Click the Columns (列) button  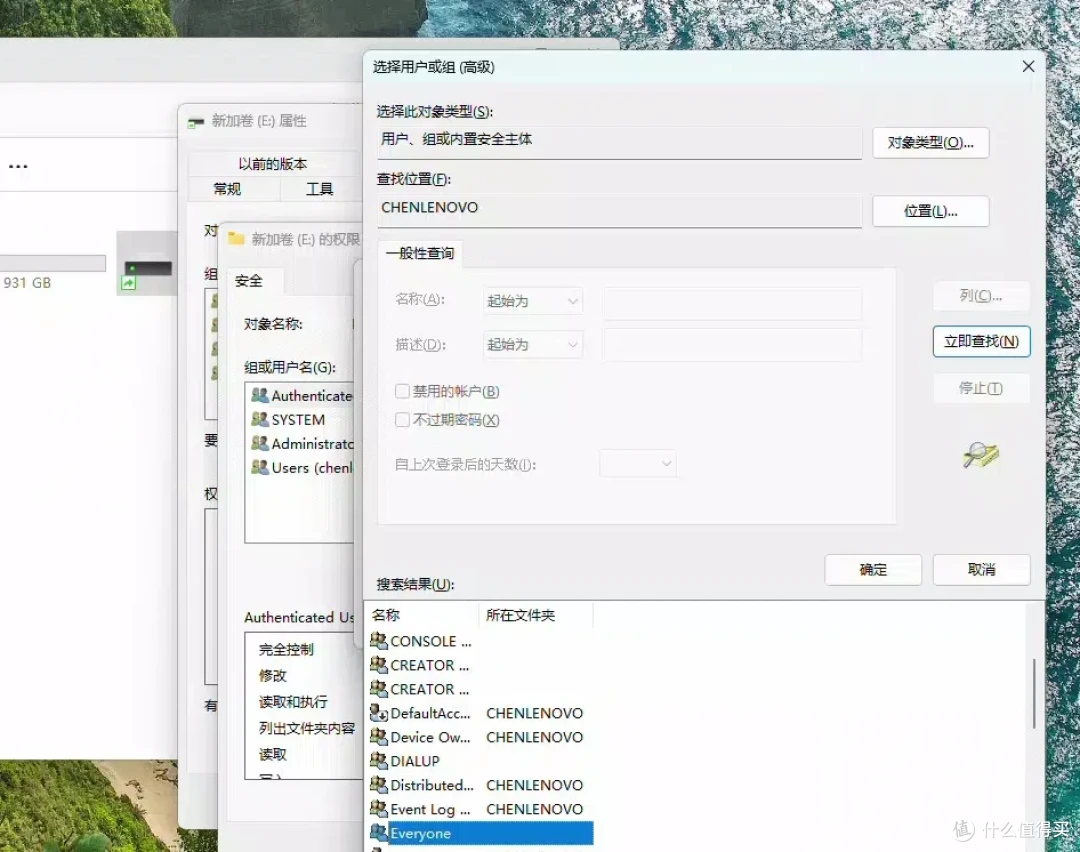point(981,296)
